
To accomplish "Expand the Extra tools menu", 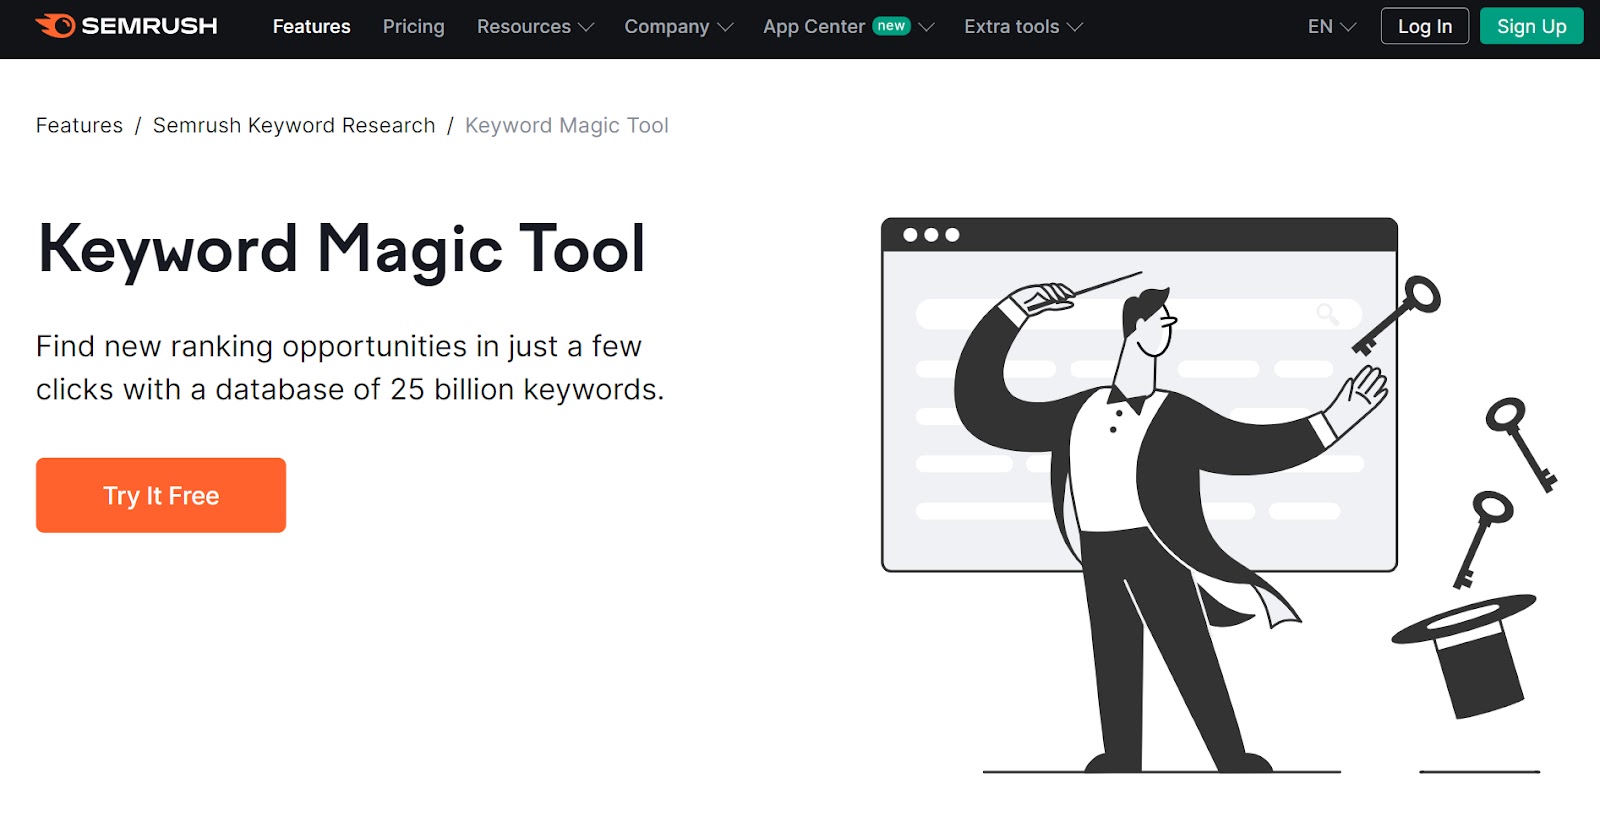I will [1022, 27].
